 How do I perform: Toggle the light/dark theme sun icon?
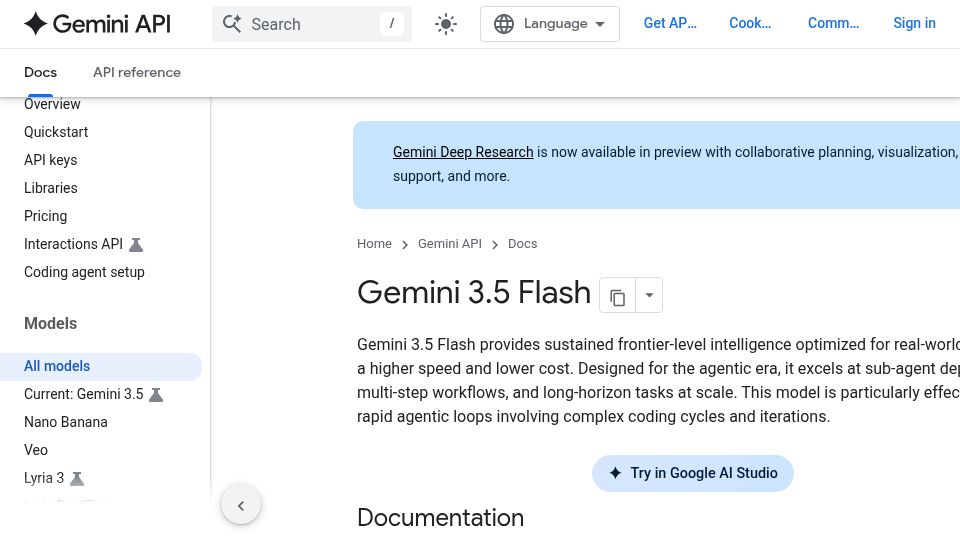[x=446, y=24]
